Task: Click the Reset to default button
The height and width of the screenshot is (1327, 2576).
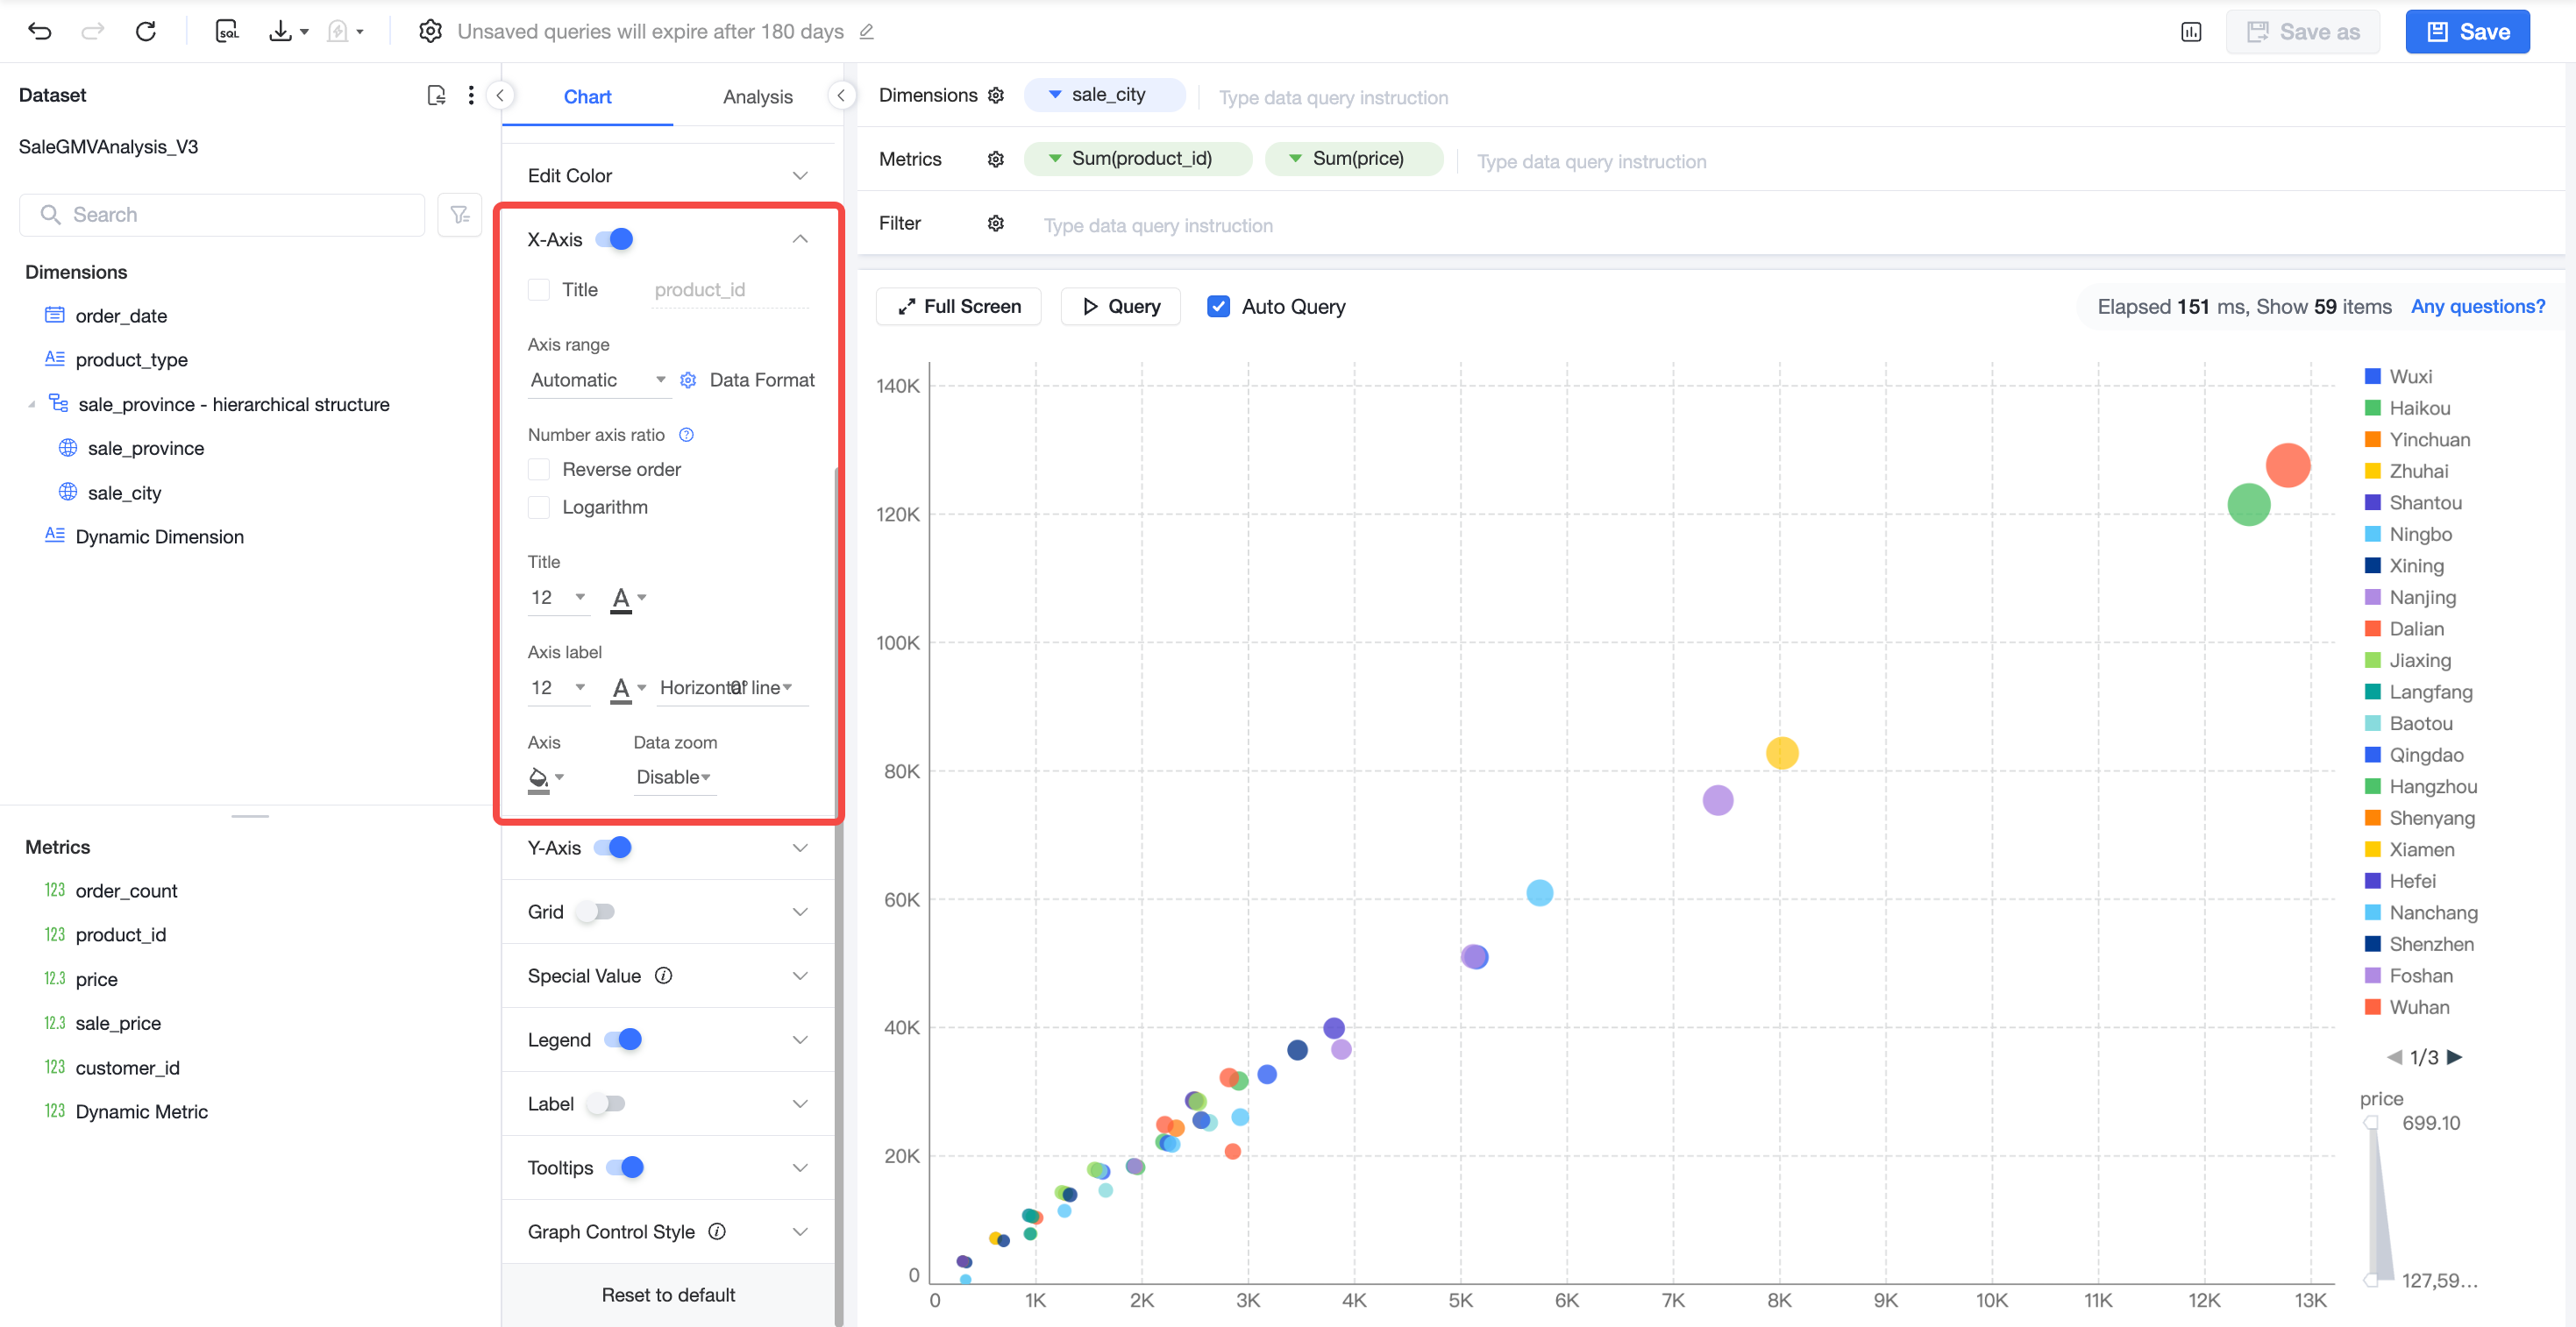Action: 668,1294
